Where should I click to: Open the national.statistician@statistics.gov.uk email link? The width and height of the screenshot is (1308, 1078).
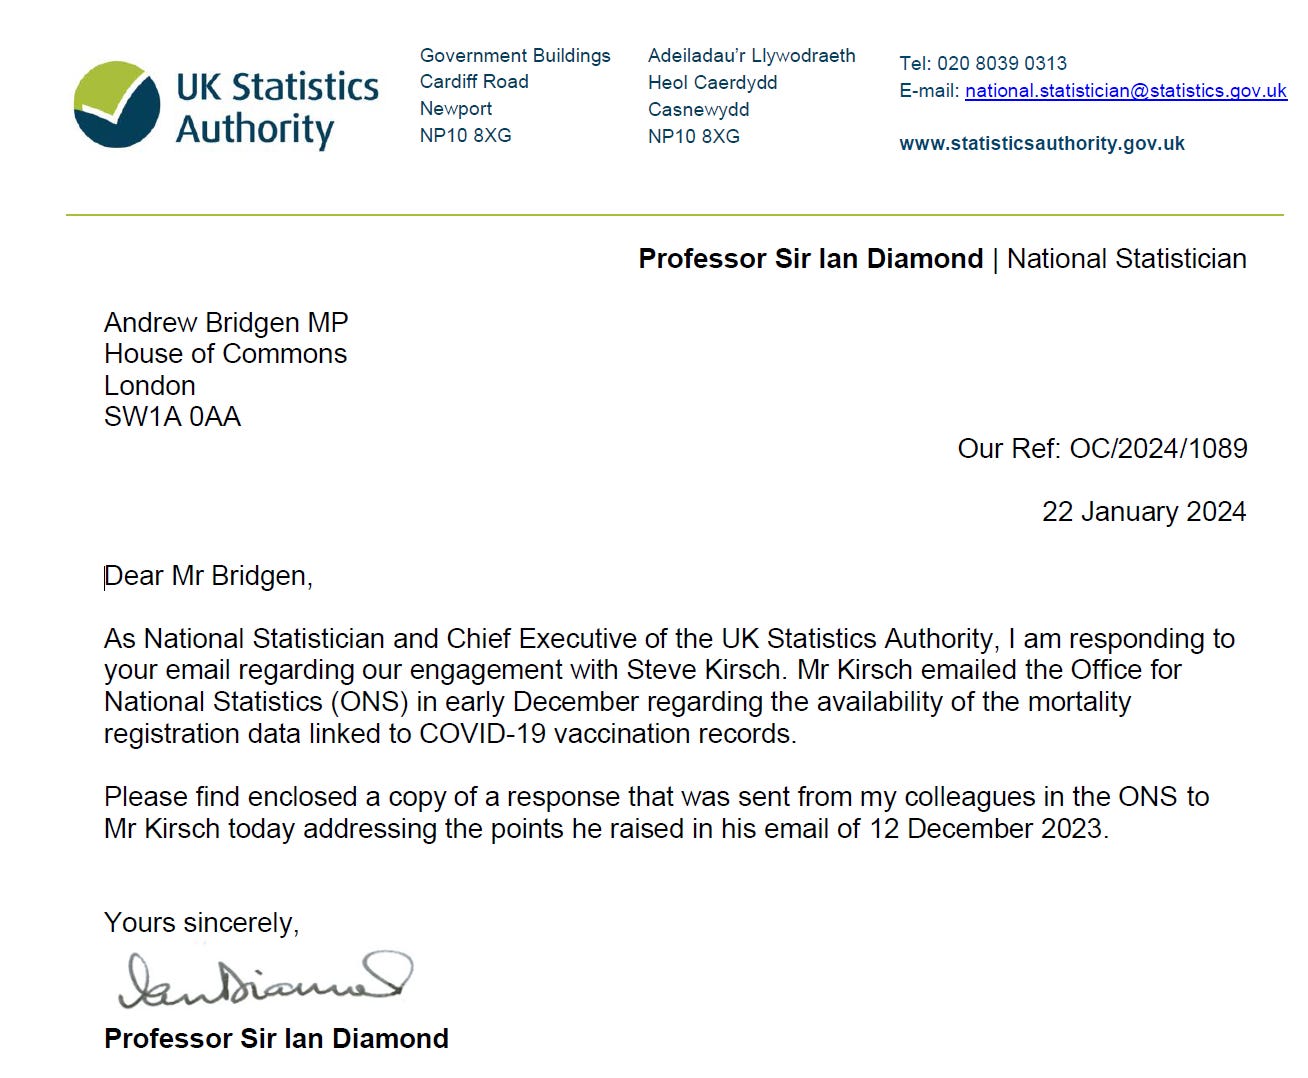click(x=1125, y=91)
